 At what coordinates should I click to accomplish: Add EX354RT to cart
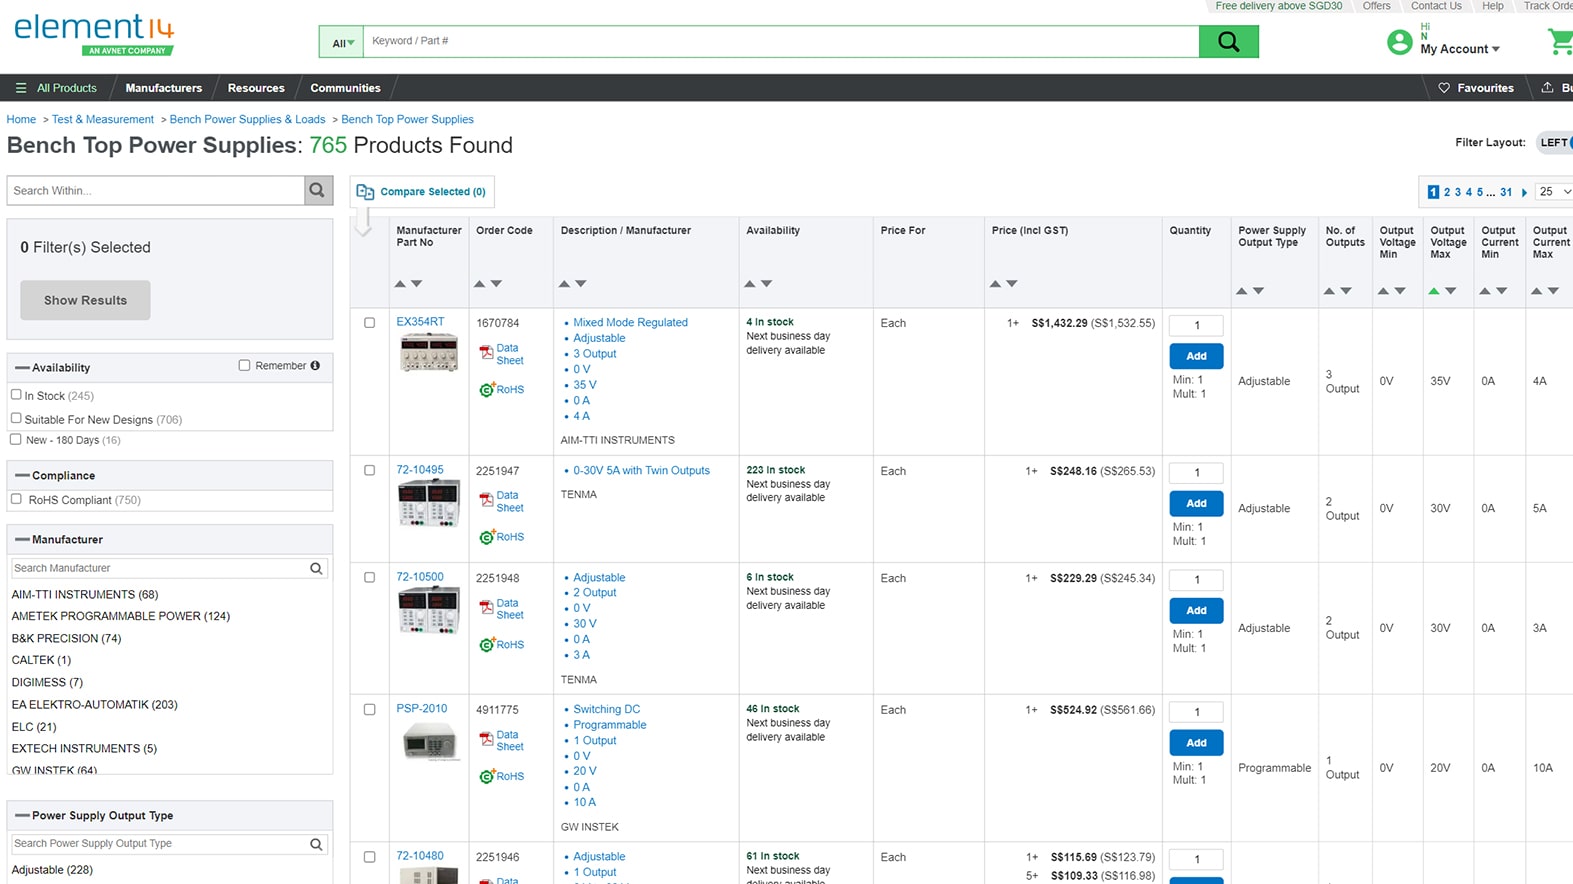1196,356
